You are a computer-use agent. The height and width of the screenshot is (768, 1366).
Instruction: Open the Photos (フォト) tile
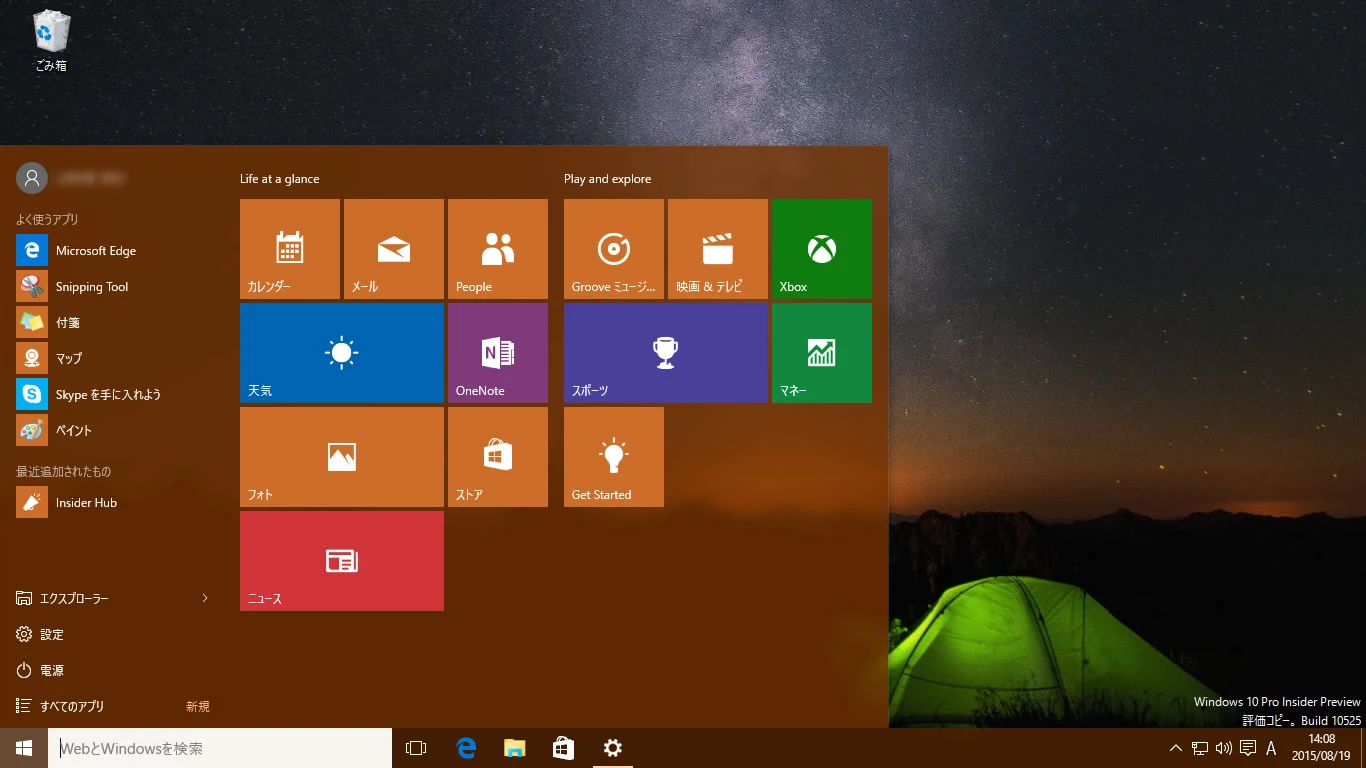click(342, 457)
